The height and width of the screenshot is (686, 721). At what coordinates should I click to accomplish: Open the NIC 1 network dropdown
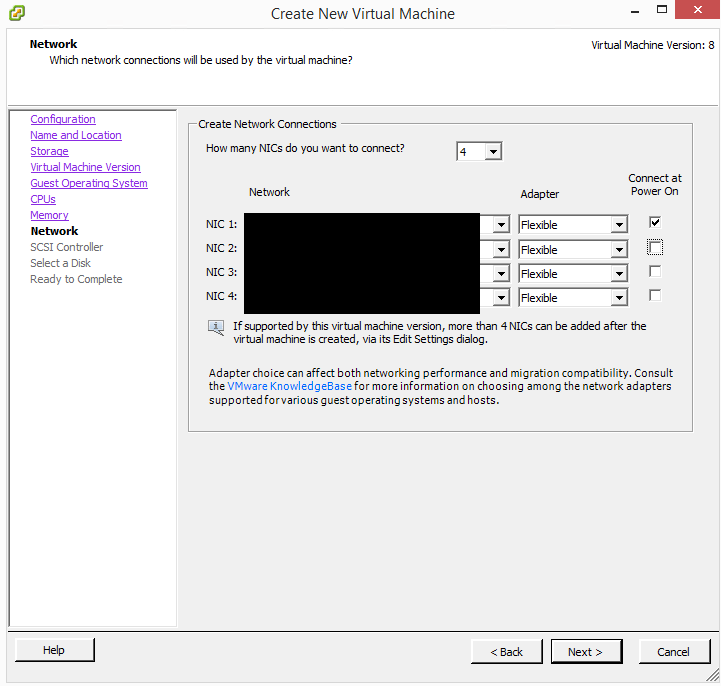click(501, 225)
